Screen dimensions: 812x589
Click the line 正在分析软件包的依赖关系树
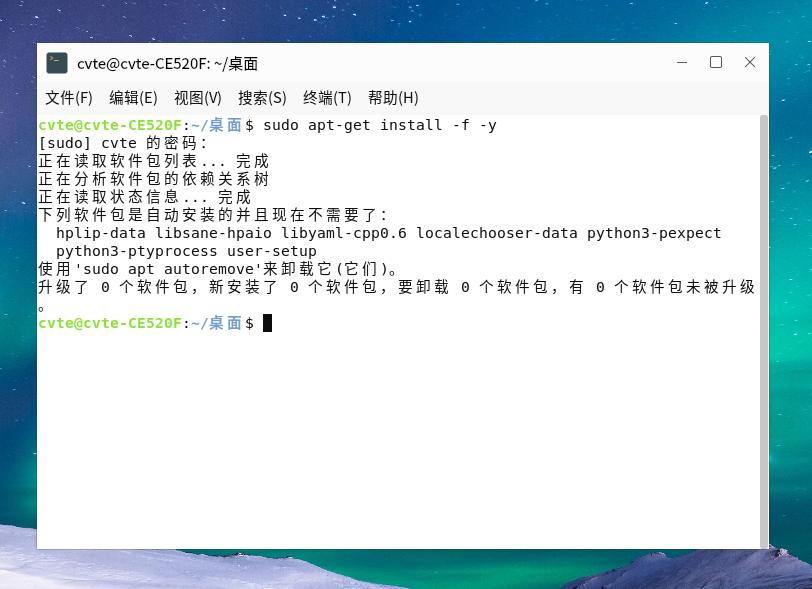click(154, 179)
